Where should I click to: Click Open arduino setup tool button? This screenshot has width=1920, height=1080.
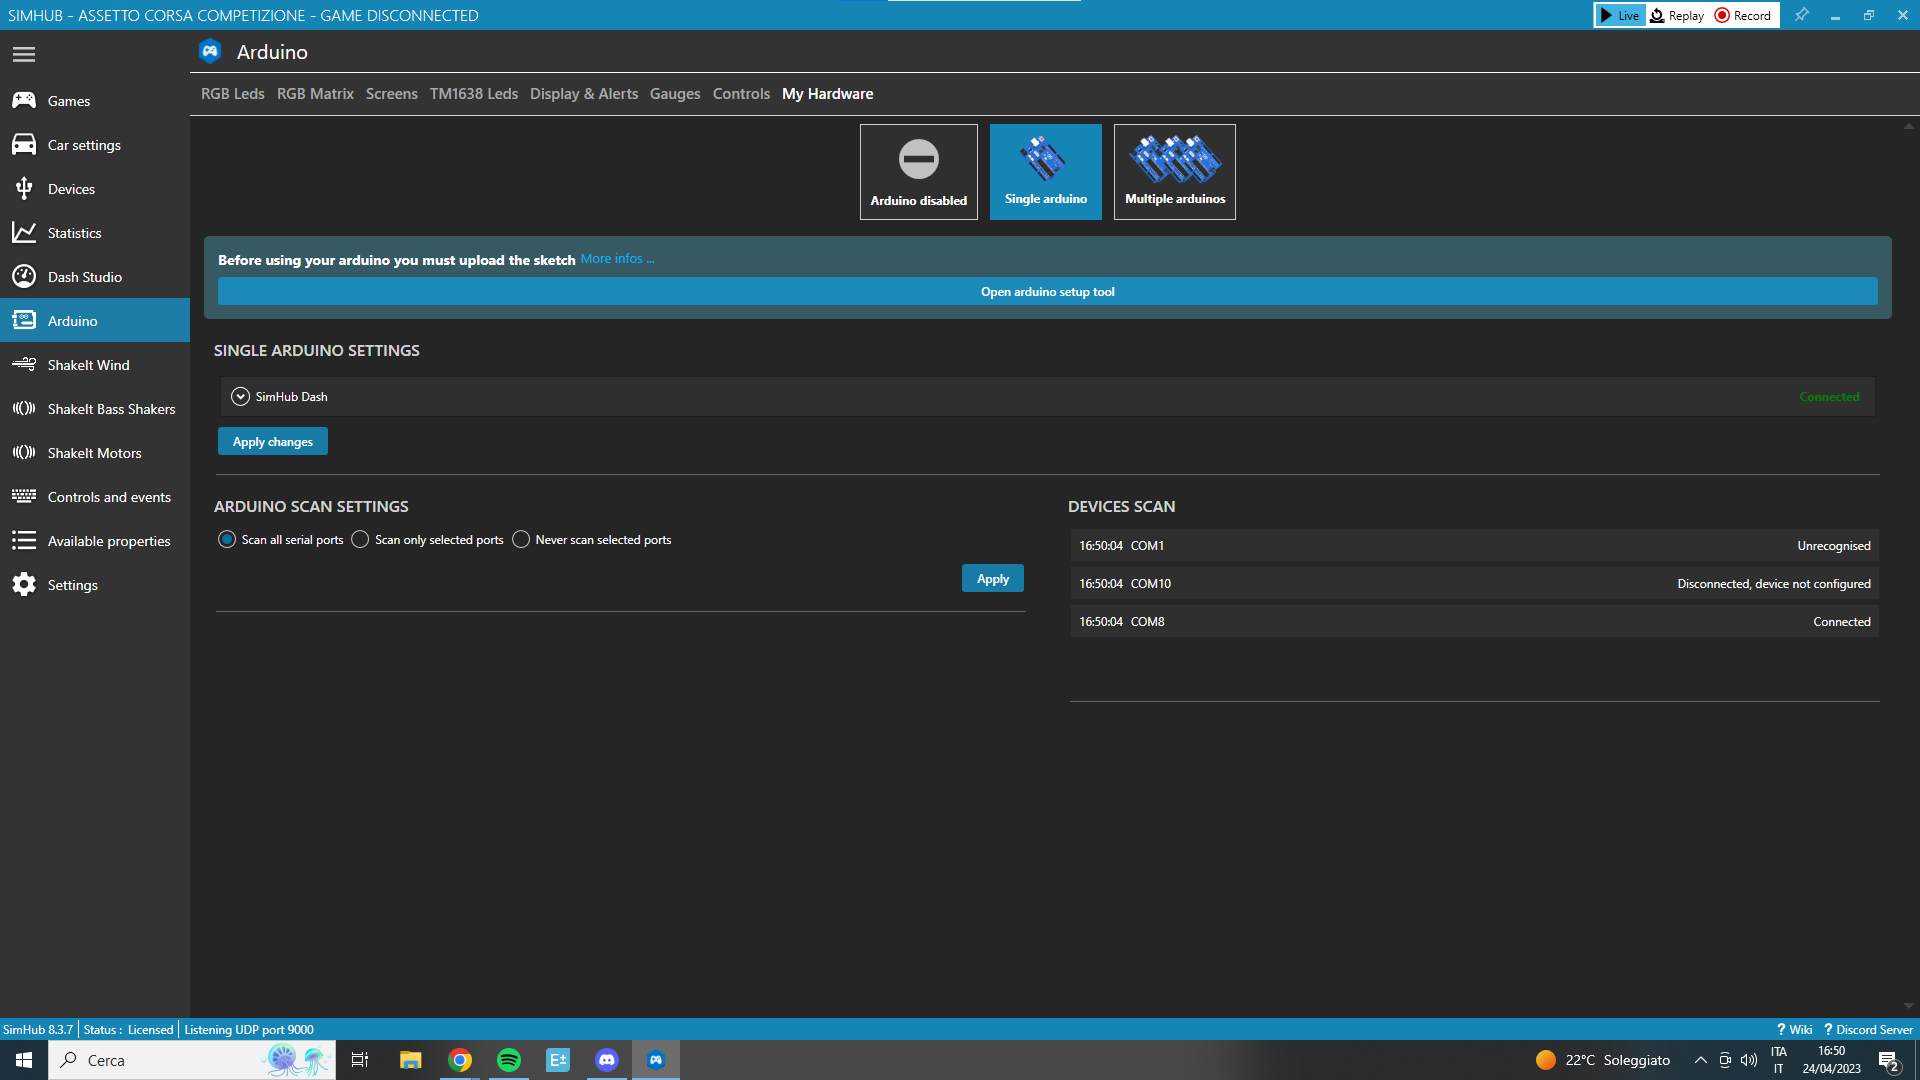coord(1047,292)
